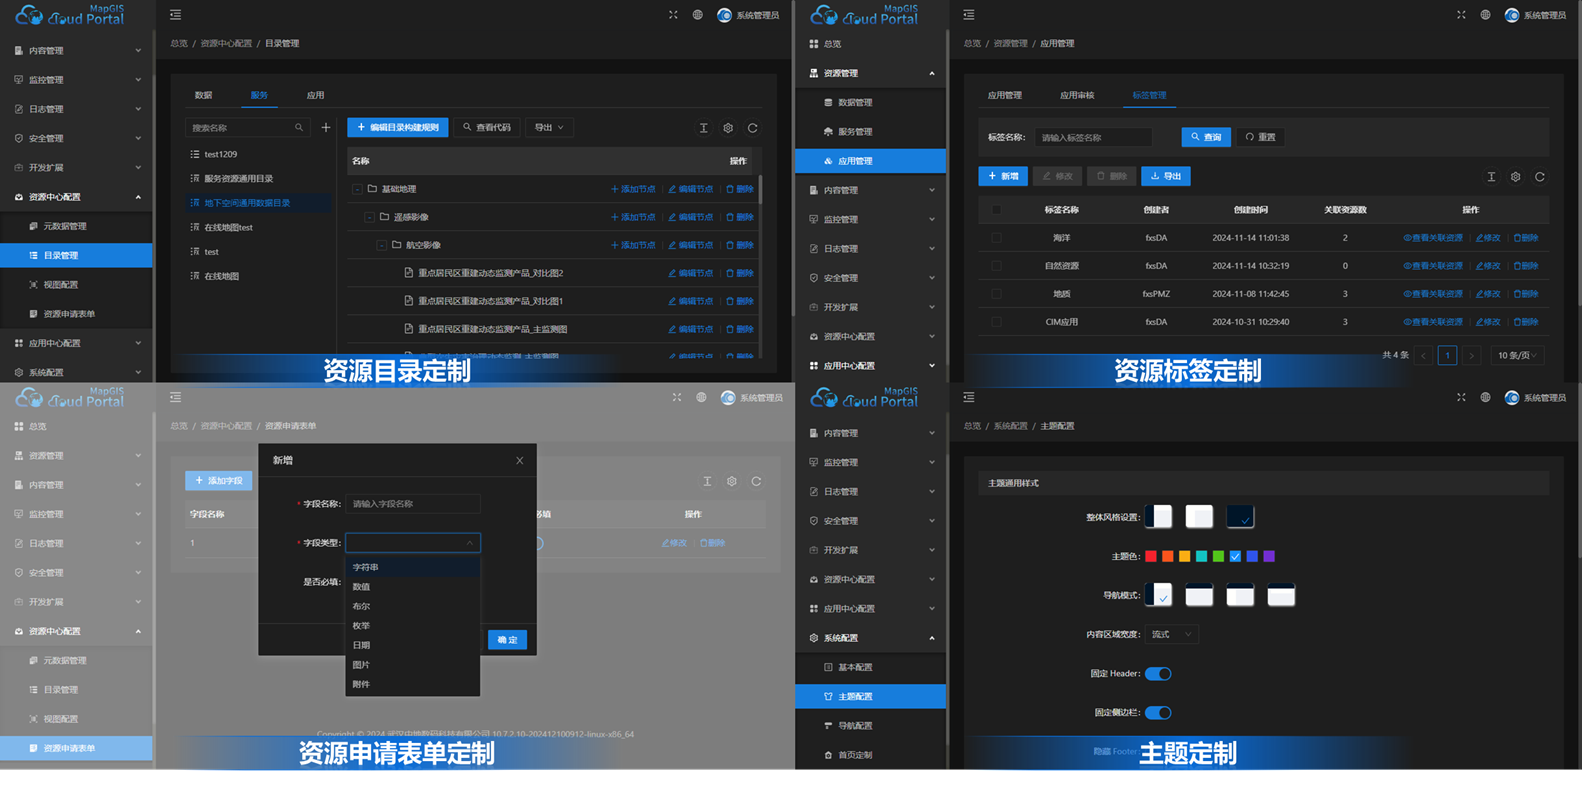Collapse sidebar with hamburger icon in 目录管理 header
This screenshot has height=800, width=1582.
coord(175,15)
